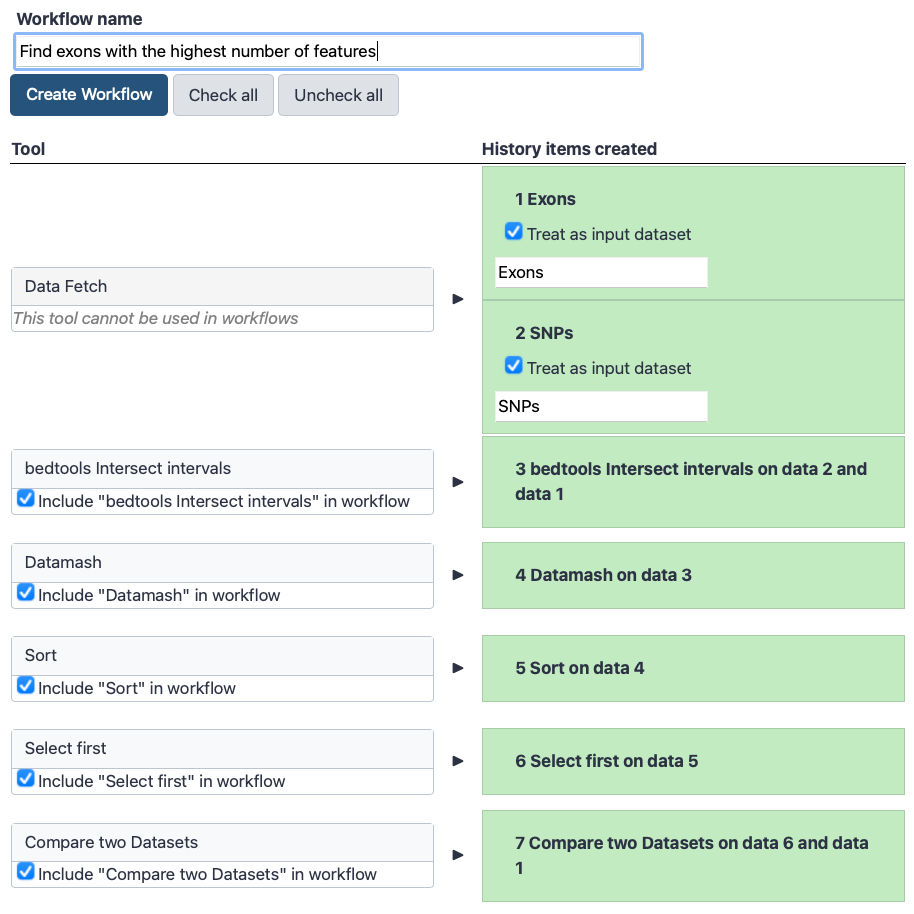Viewport: 914px width, 914px height.
Task: Click the arrow next to Sort tool
Action: [458, 668]
